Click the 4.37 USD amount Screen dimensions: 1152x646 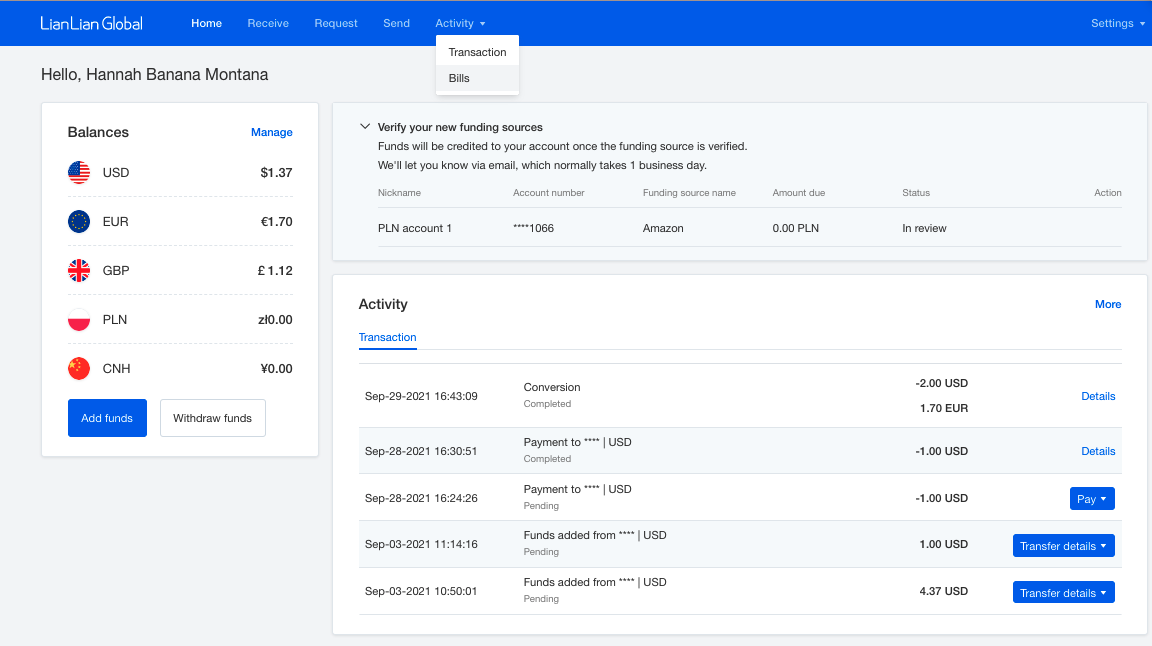(943, 591)
